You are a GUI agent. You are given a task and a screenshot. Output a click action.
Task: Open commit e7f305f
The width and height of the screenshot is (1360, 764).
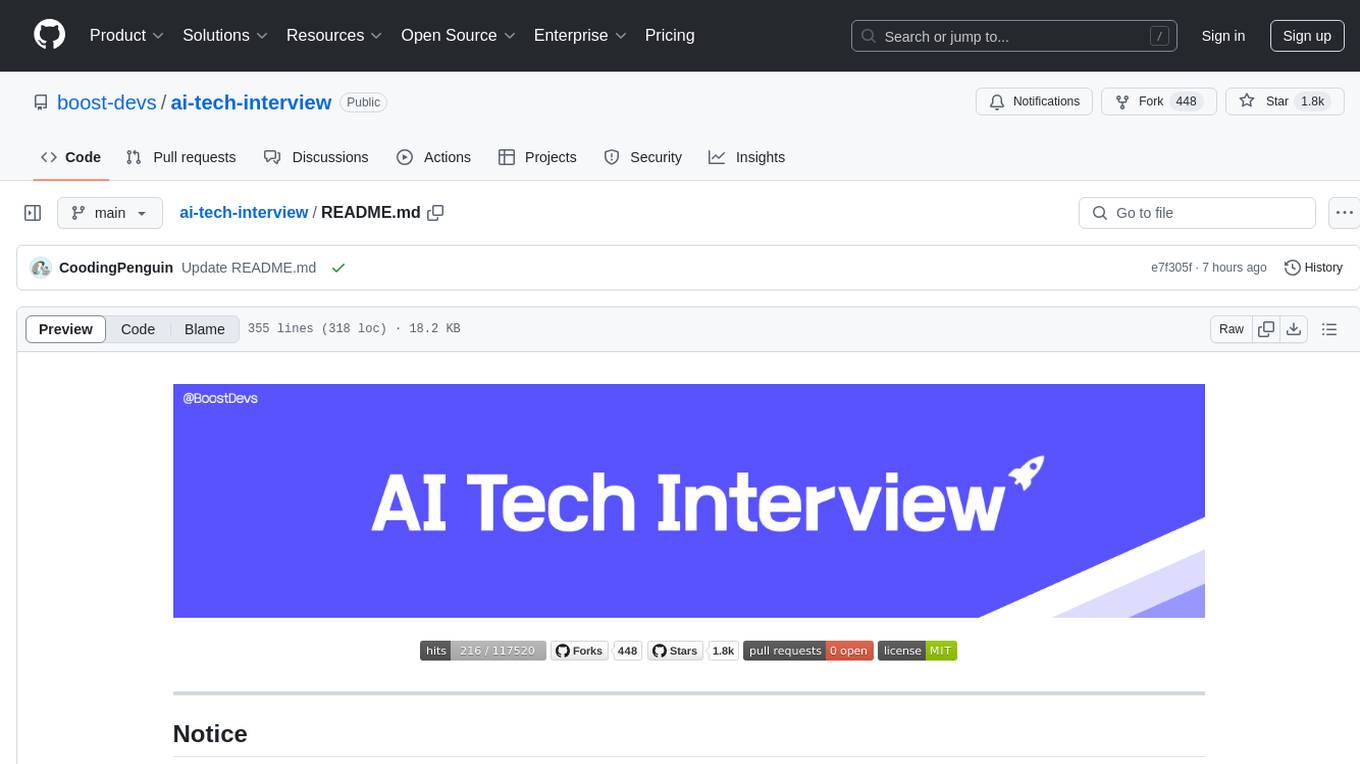[x=1171, y=268]
